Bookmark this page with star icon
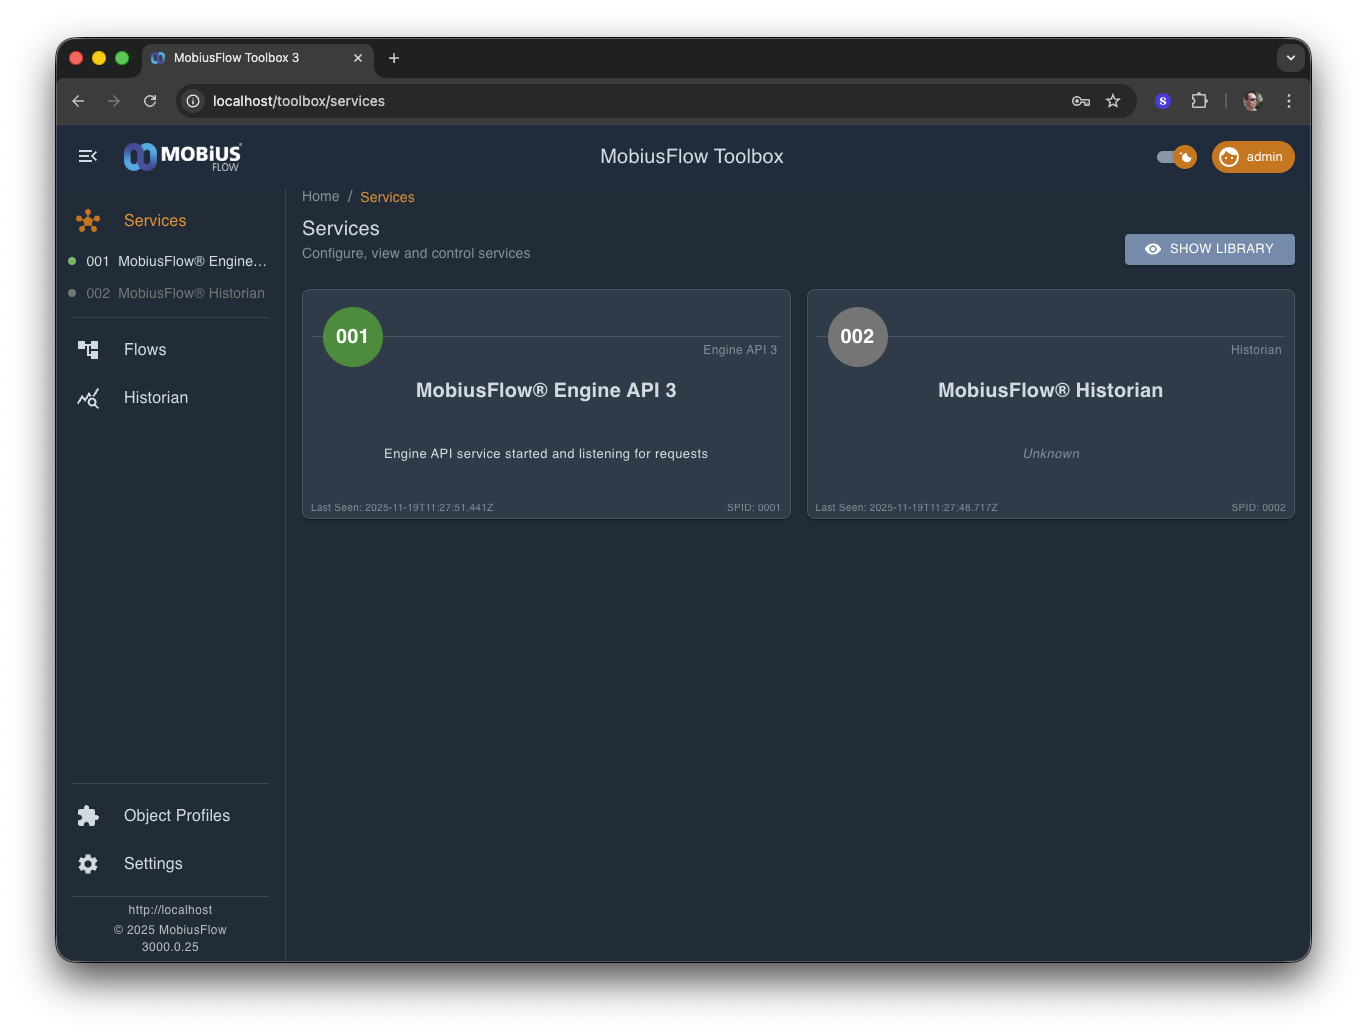The image size is (1367, 1036). [x=1113, y=101]
